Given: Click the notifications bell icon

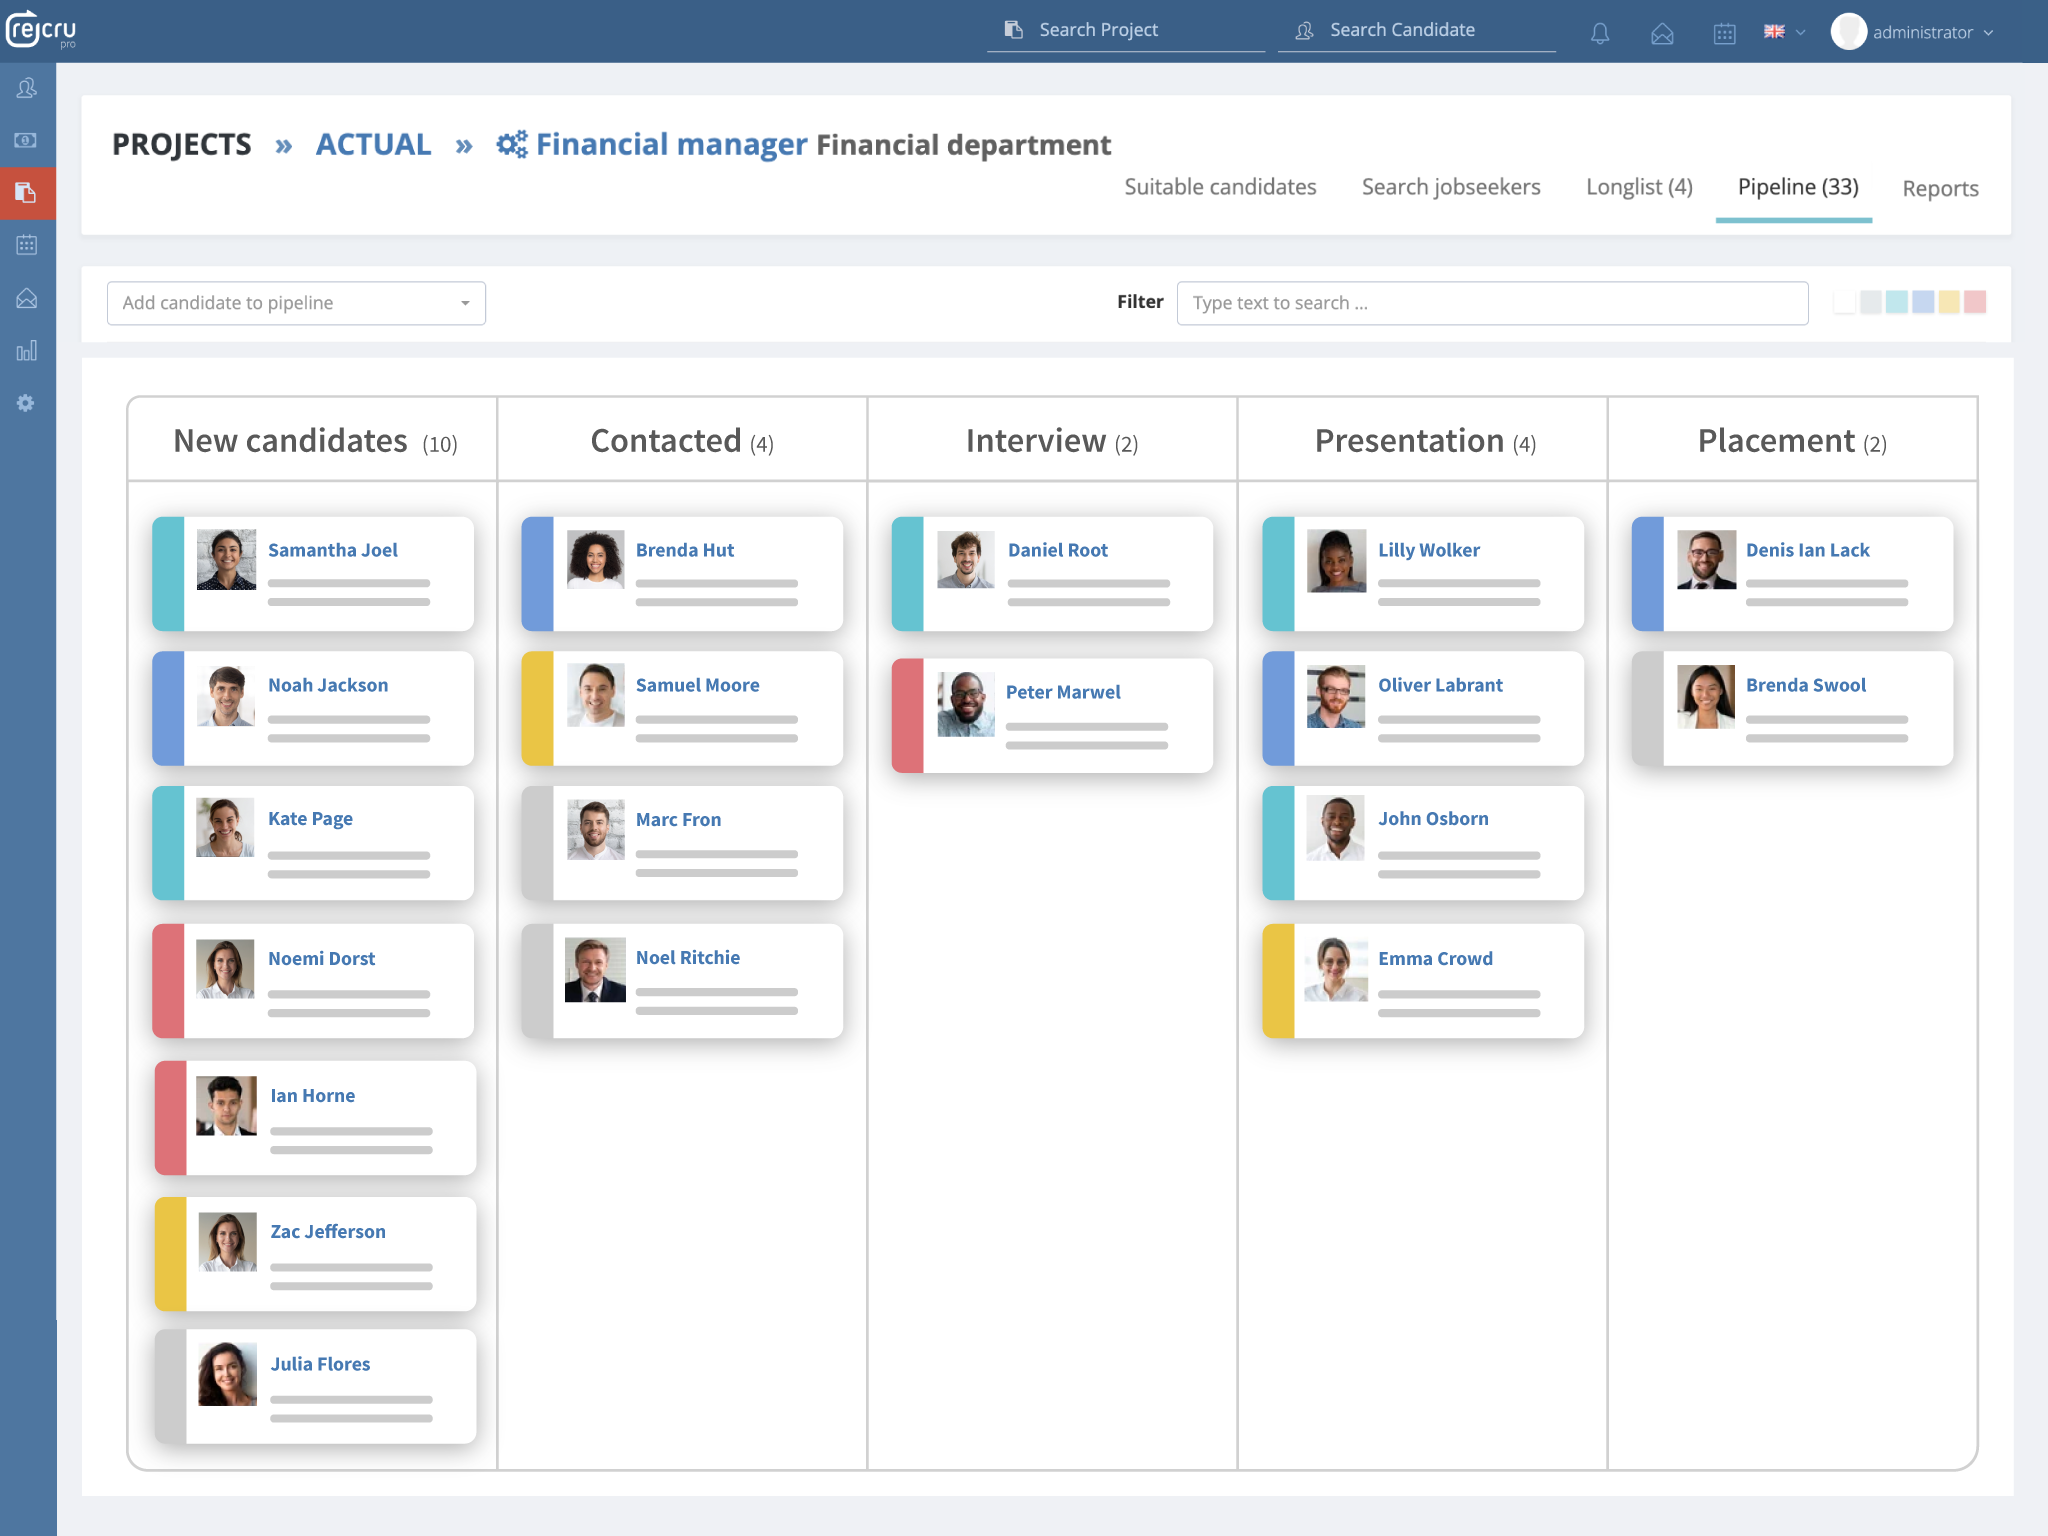Looking at the screenshot, I should coord(1600,33).
